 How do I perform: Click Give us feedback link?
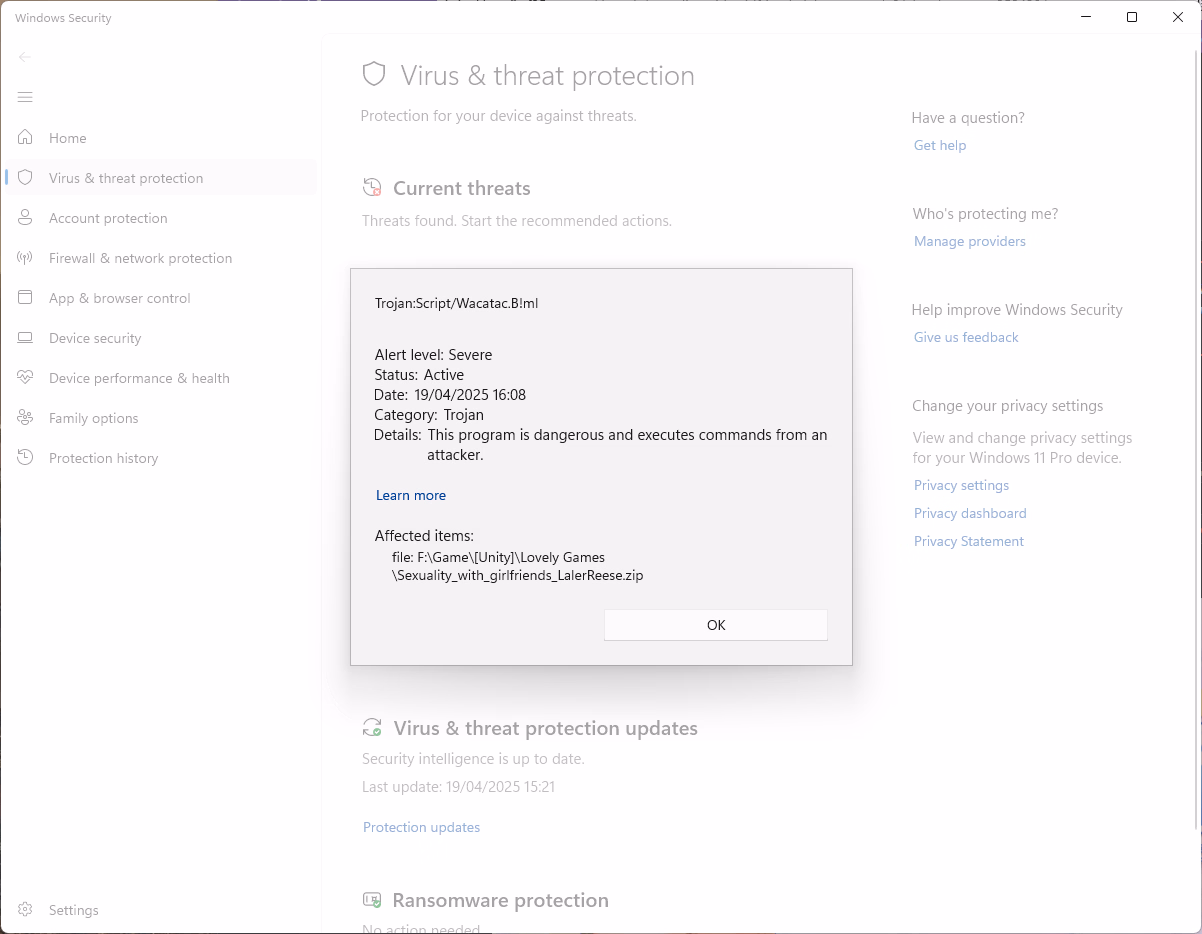966,337
